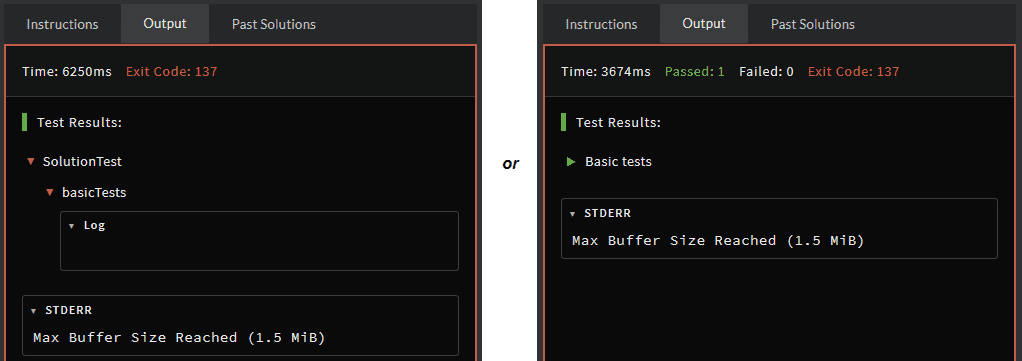This screenshot has width=1022, height=361.
Task: Click 'Time: 6250ms' text
Action: [x=66, y=71]
